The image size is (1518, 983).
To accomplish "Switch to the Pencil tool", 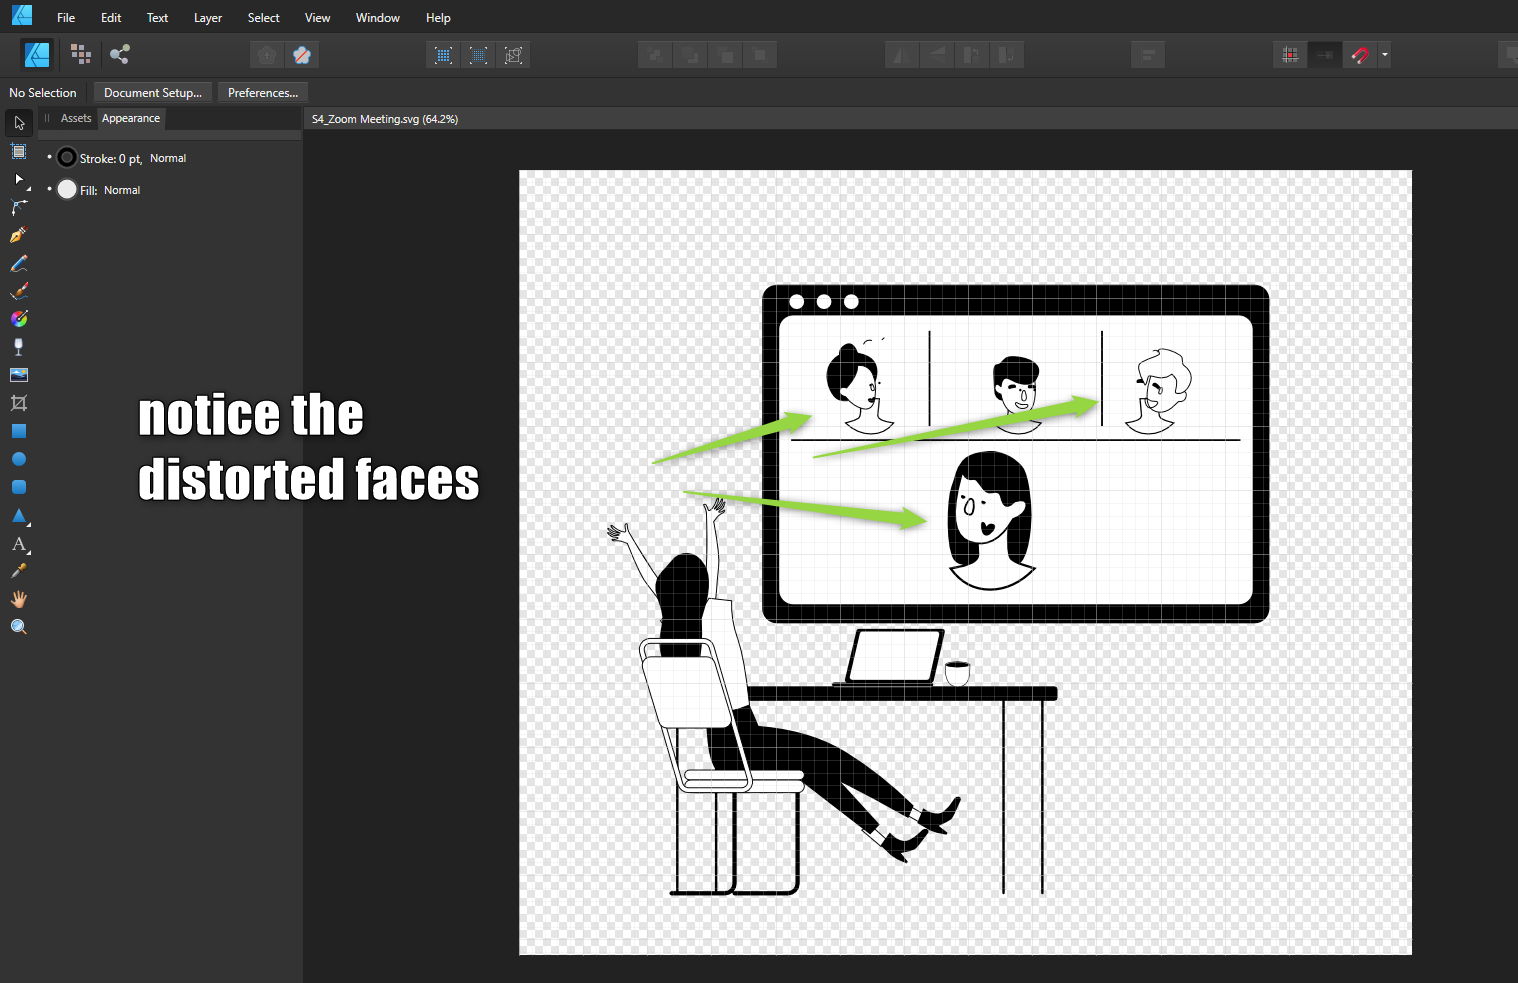I will pos(18,263).
